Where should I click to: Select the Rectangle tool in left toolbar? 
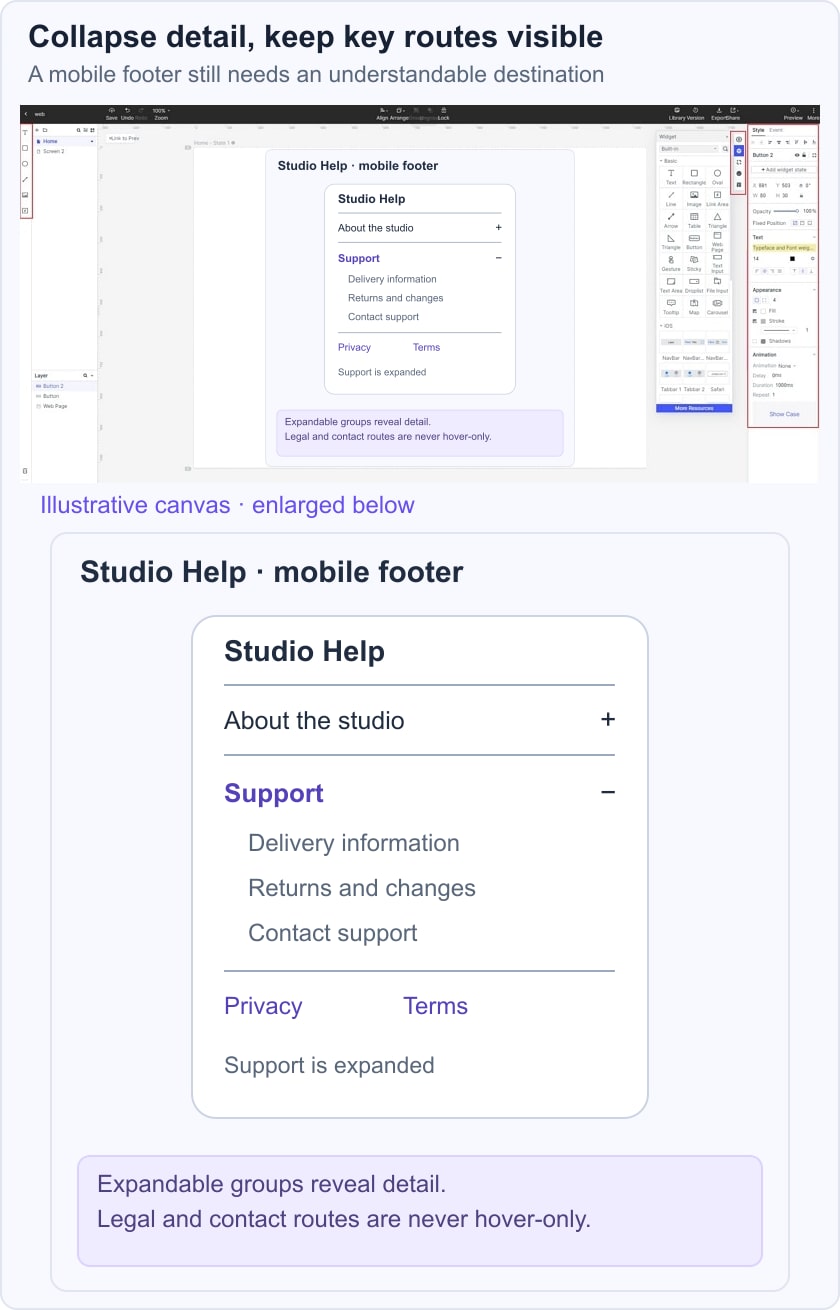[x=25, y=148]
